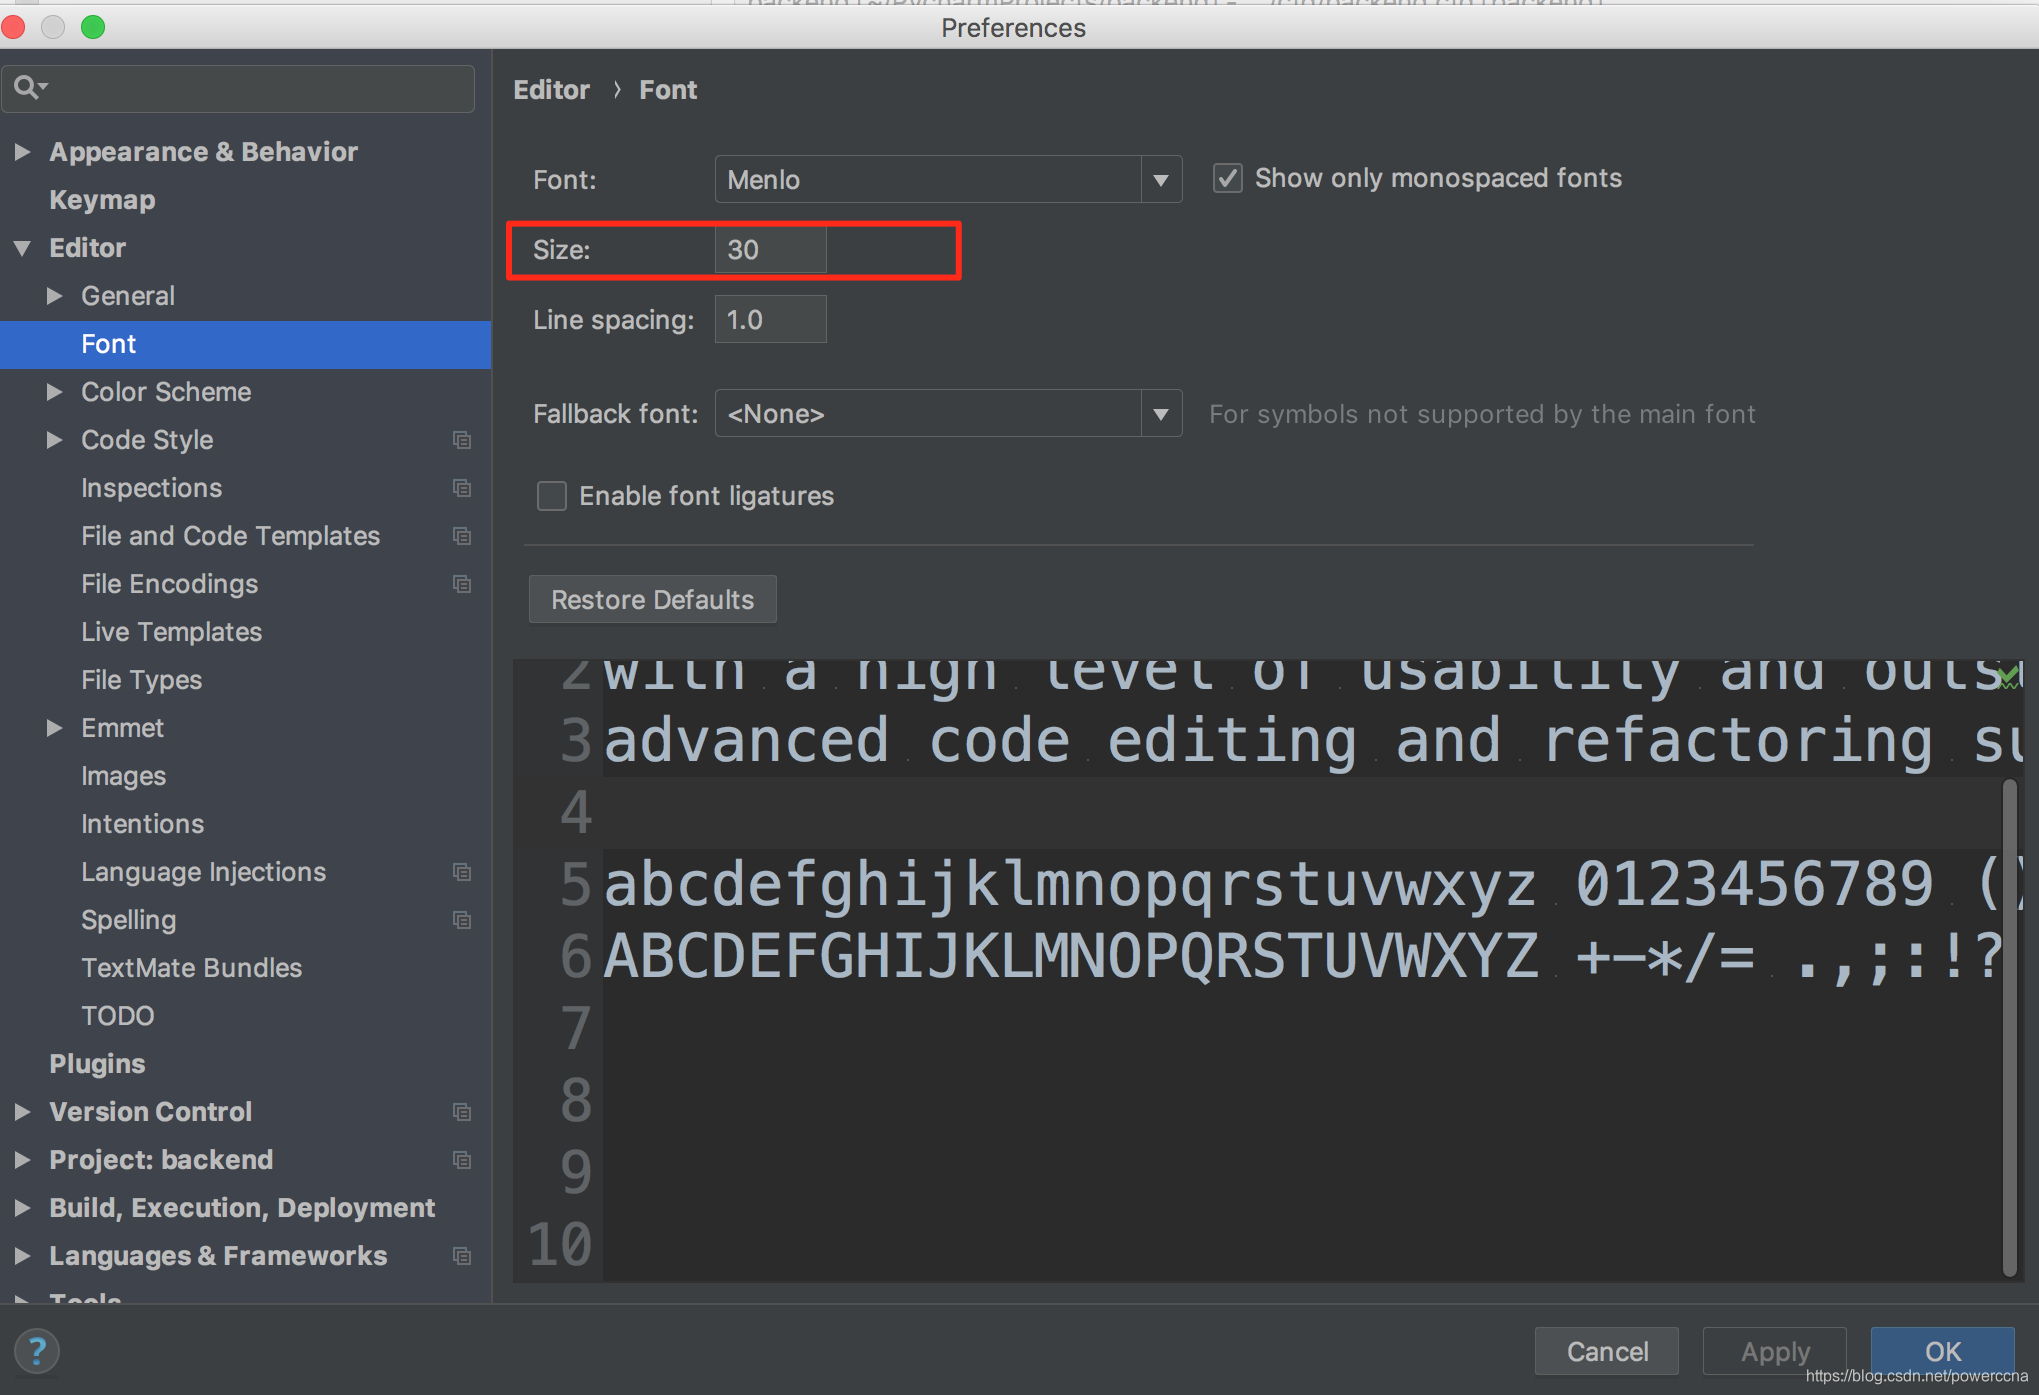Expand the Appearance & Behavior section
The width and height of the screenshot is (2039, 1395).
pos(22,152)
